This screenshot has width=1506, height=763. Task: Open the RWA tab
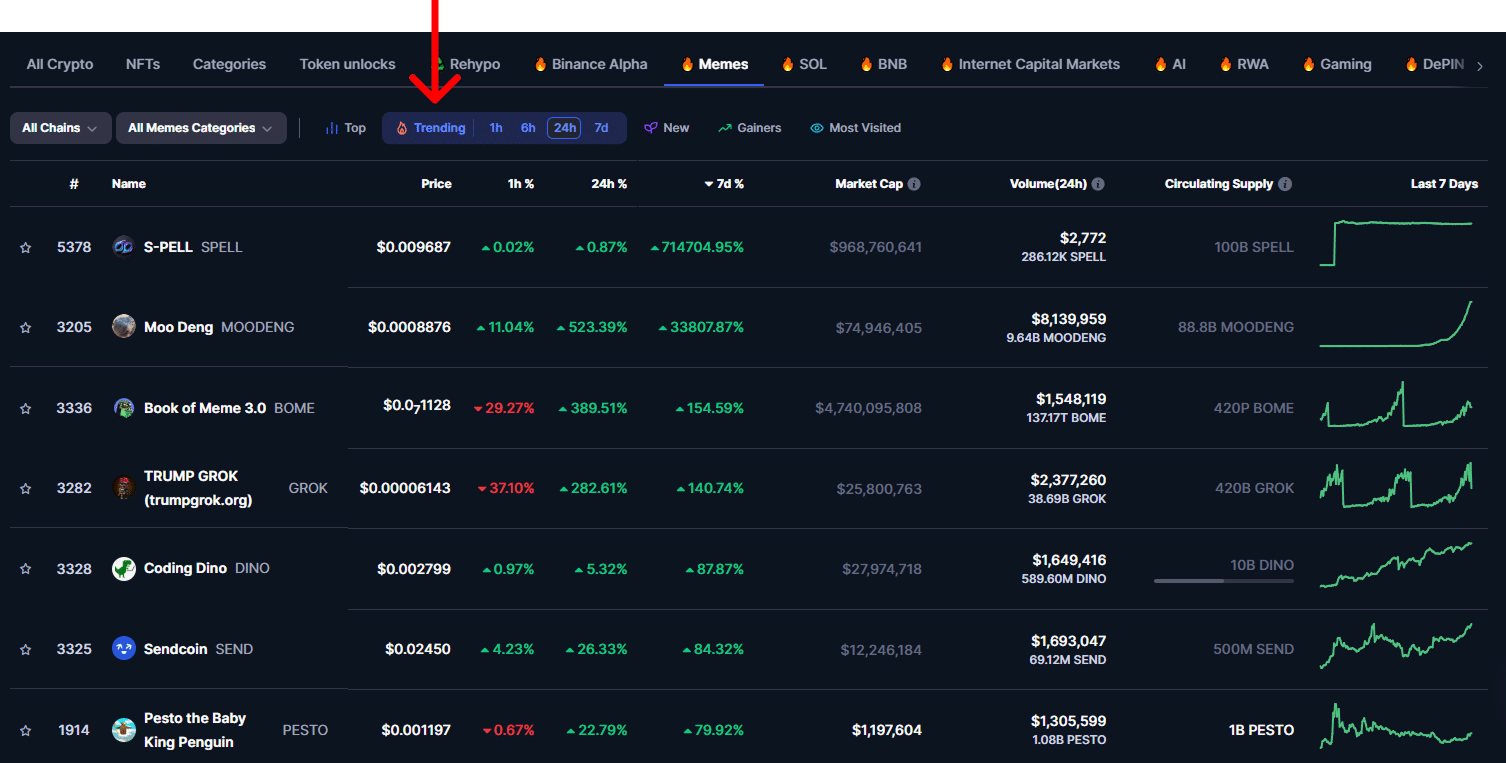coord(1244,64)
